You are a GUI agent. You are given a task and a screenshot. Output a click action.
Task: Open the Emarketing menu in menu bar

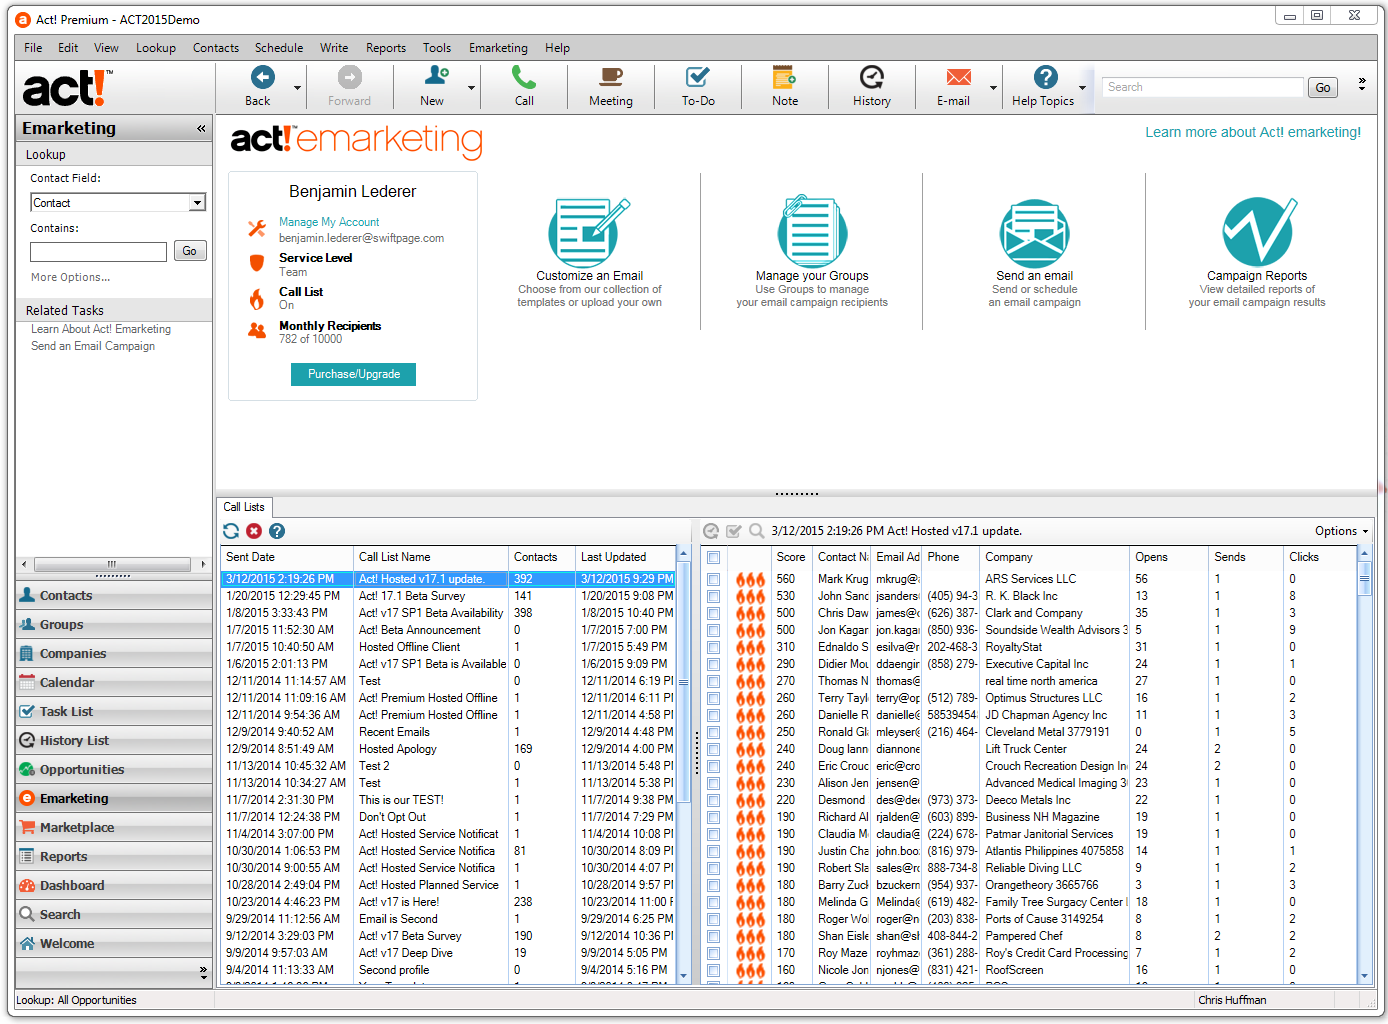(498, 48)
